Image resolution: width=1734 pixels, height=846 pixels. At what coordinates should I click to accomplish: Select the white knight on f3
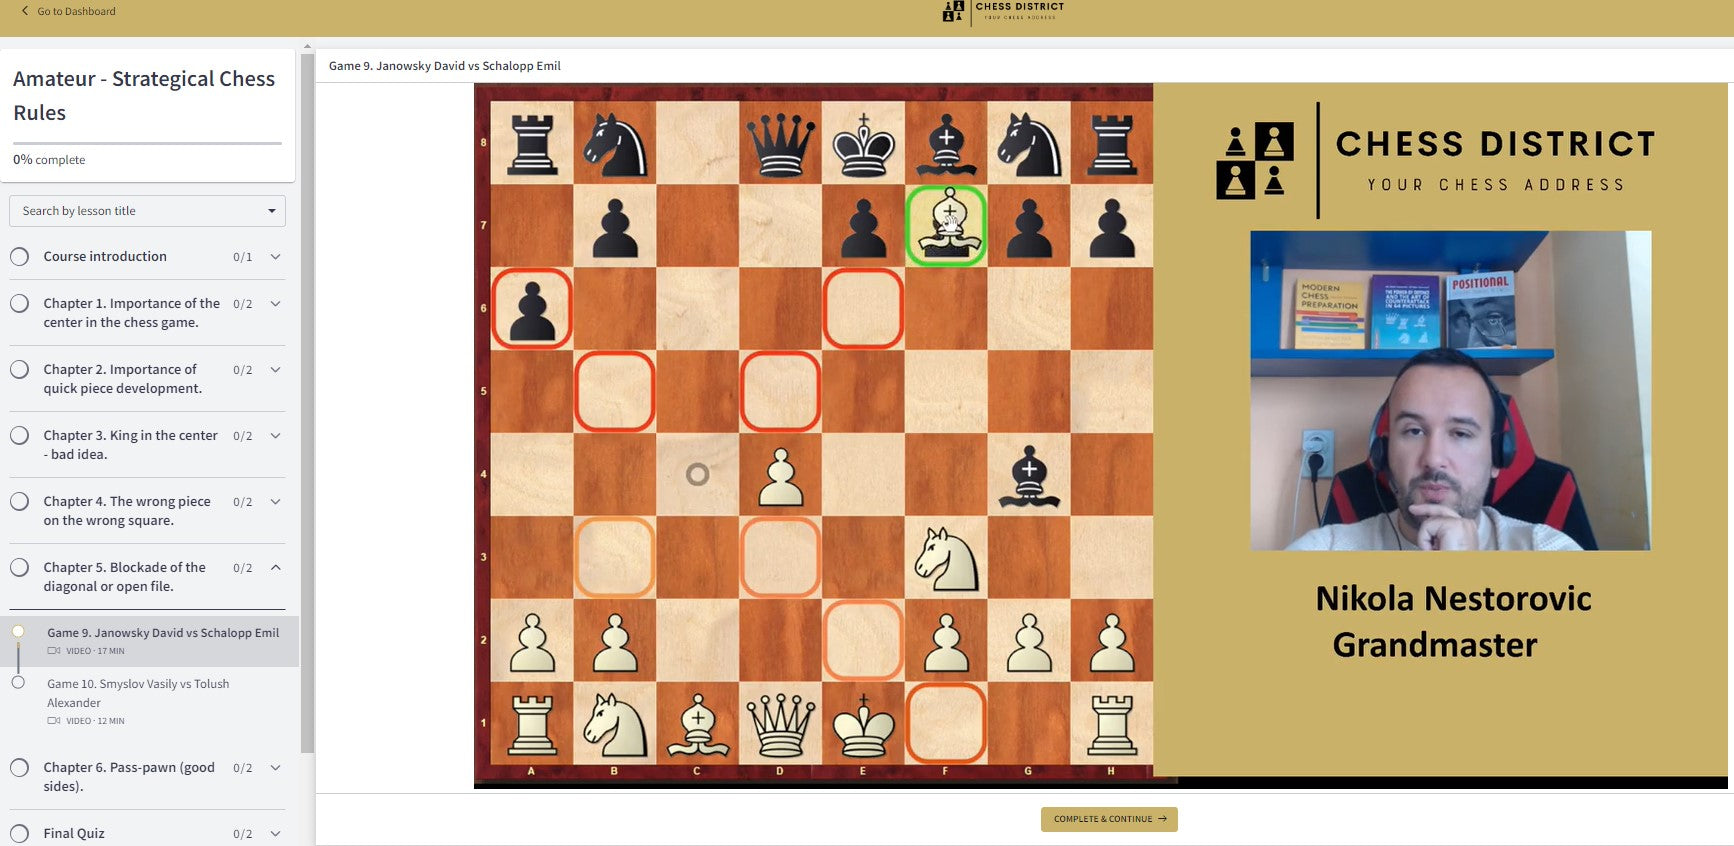(x=946, y=559)
